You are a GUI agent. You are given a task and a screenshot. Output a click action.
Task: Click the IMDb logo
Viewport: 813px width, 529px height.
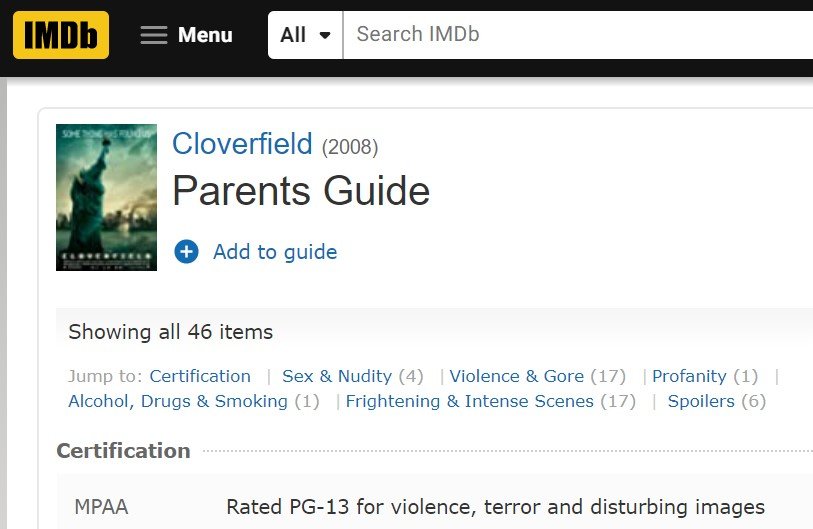point(61,35)
